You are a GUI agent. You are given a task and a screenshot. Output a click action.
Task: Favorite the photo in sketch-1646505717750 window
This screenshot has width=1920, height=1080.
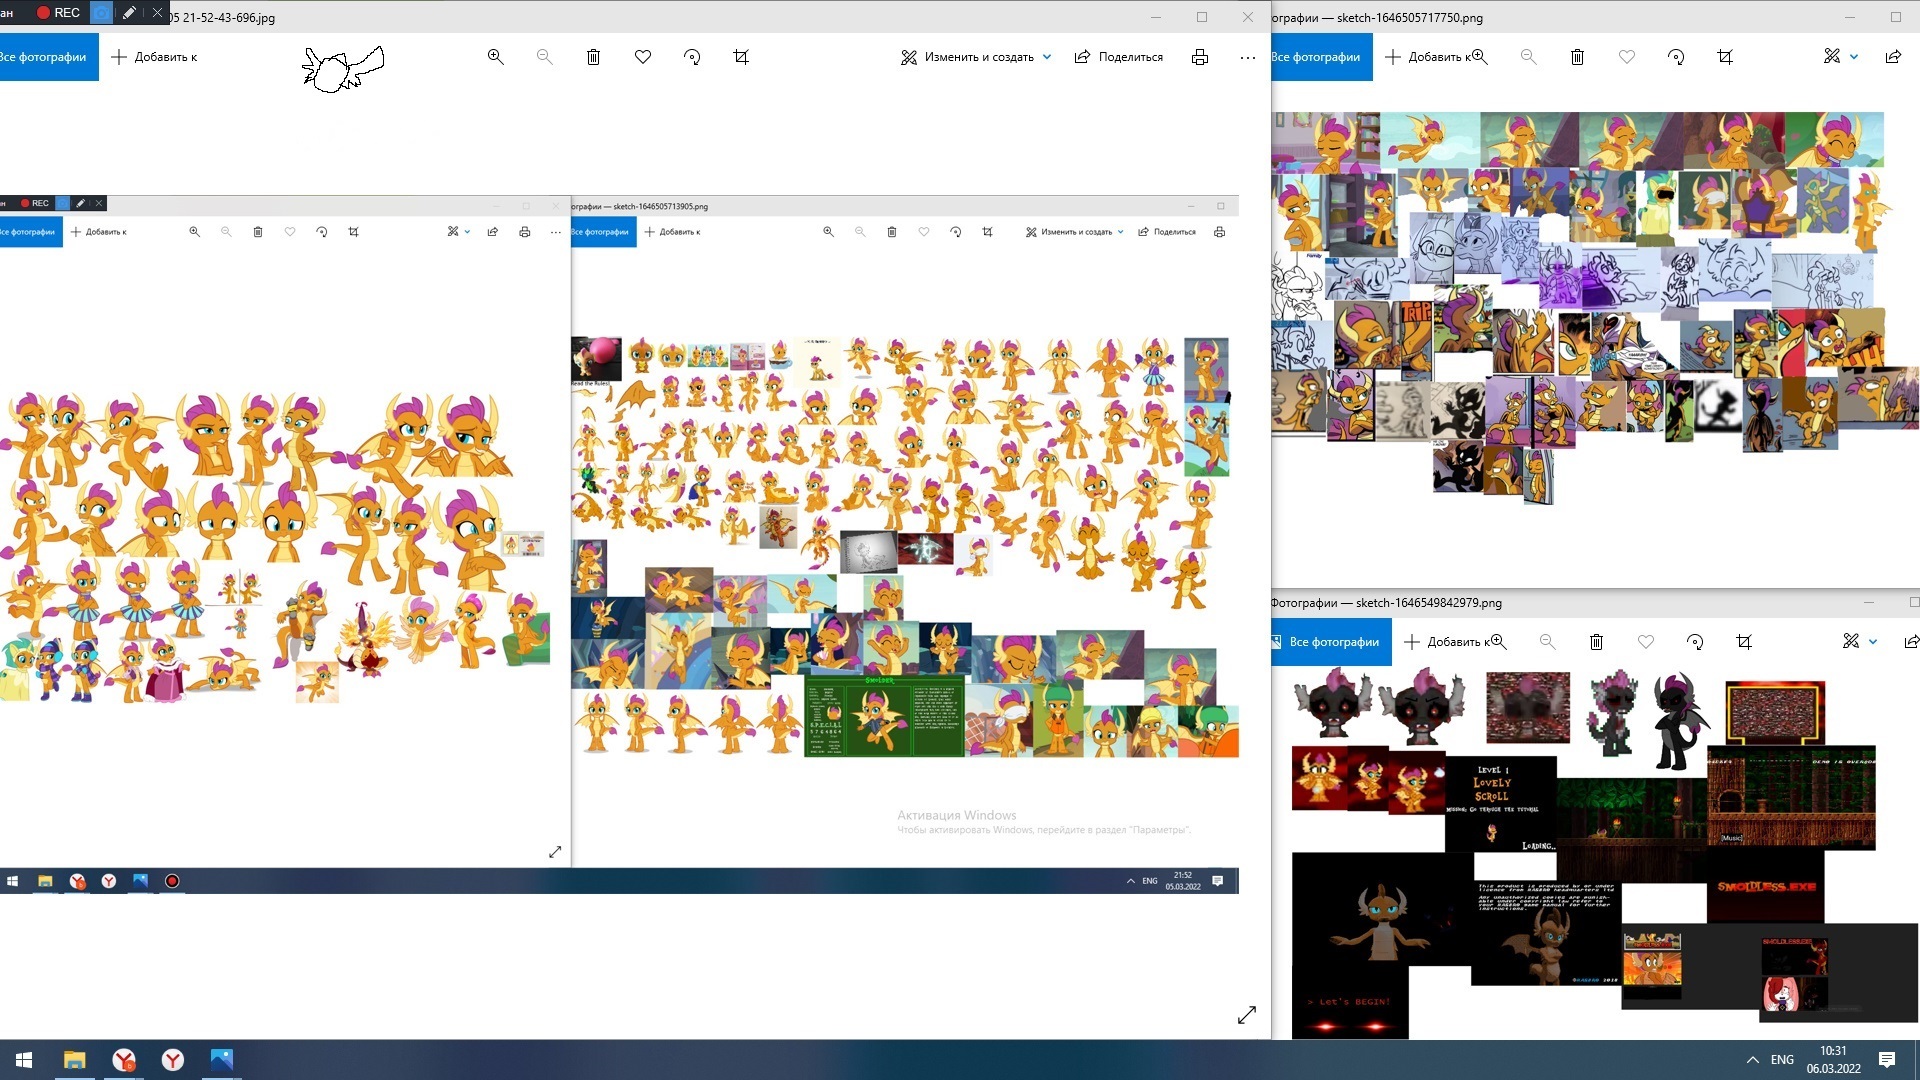[x=1627, y=57]
